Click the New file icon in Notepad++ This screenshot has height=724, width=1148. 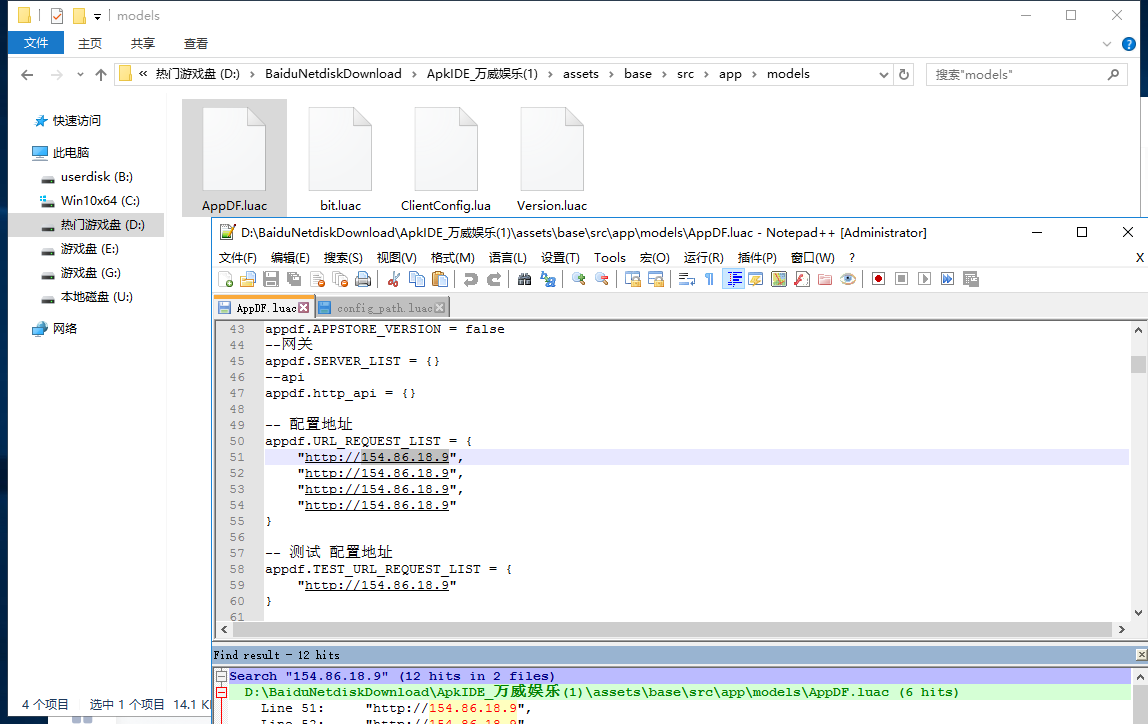pyautogui.click(x=226, y=279)
